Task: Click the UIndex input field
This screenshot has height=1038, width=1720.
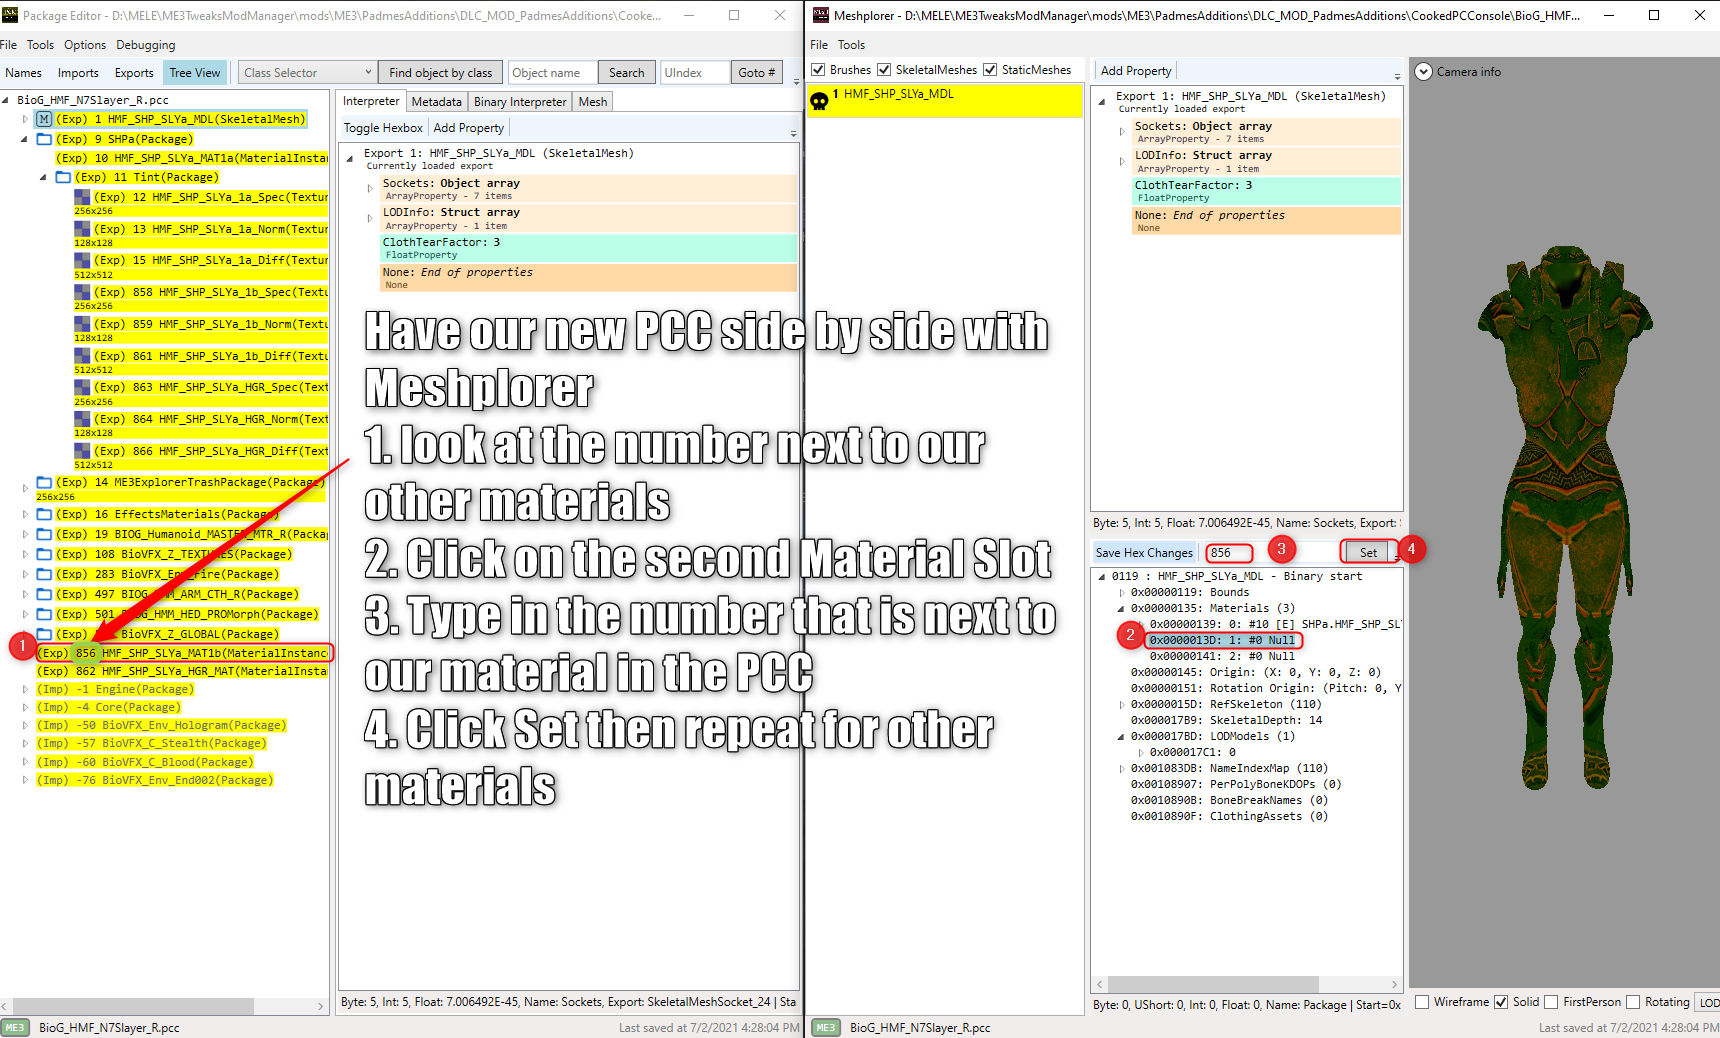Action: (695, 73)
